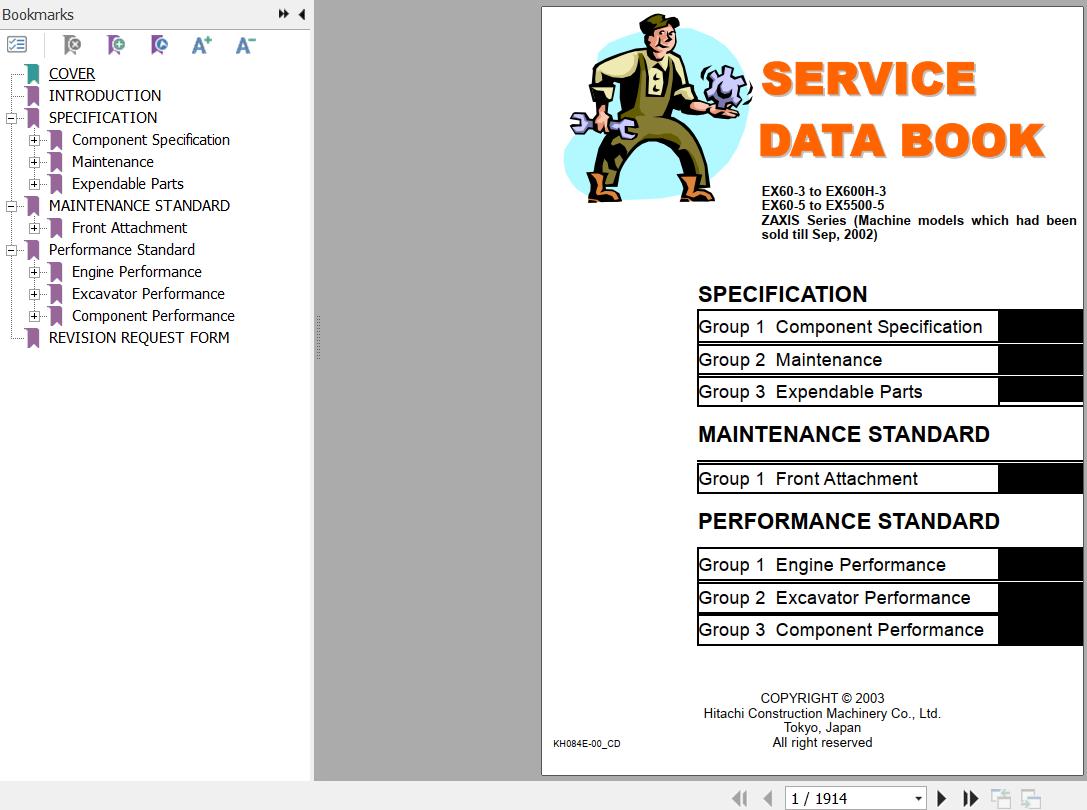
Task: Open the page number dropdown arrow
Action: pyautogui.click(x=918, y=798)
